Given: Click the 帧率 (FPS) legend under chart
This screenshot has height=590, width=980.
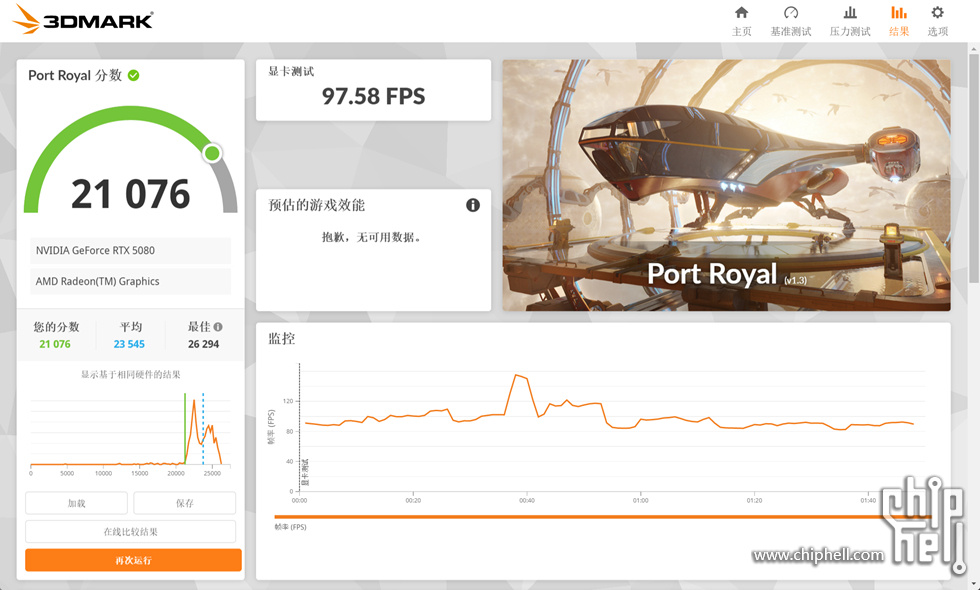Looking at the screenshot, I should coord(292,527).
